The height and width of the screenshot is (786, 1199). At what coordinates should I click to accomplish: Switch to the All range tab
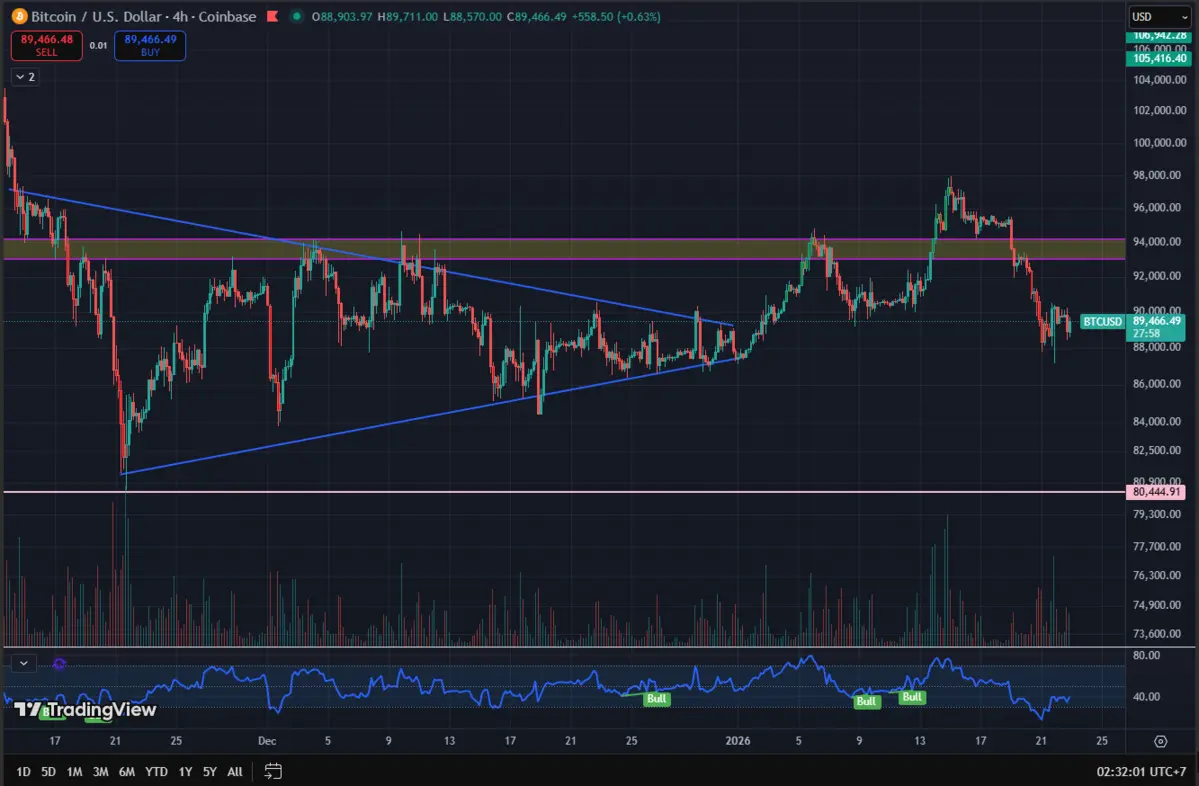point(234,771)
